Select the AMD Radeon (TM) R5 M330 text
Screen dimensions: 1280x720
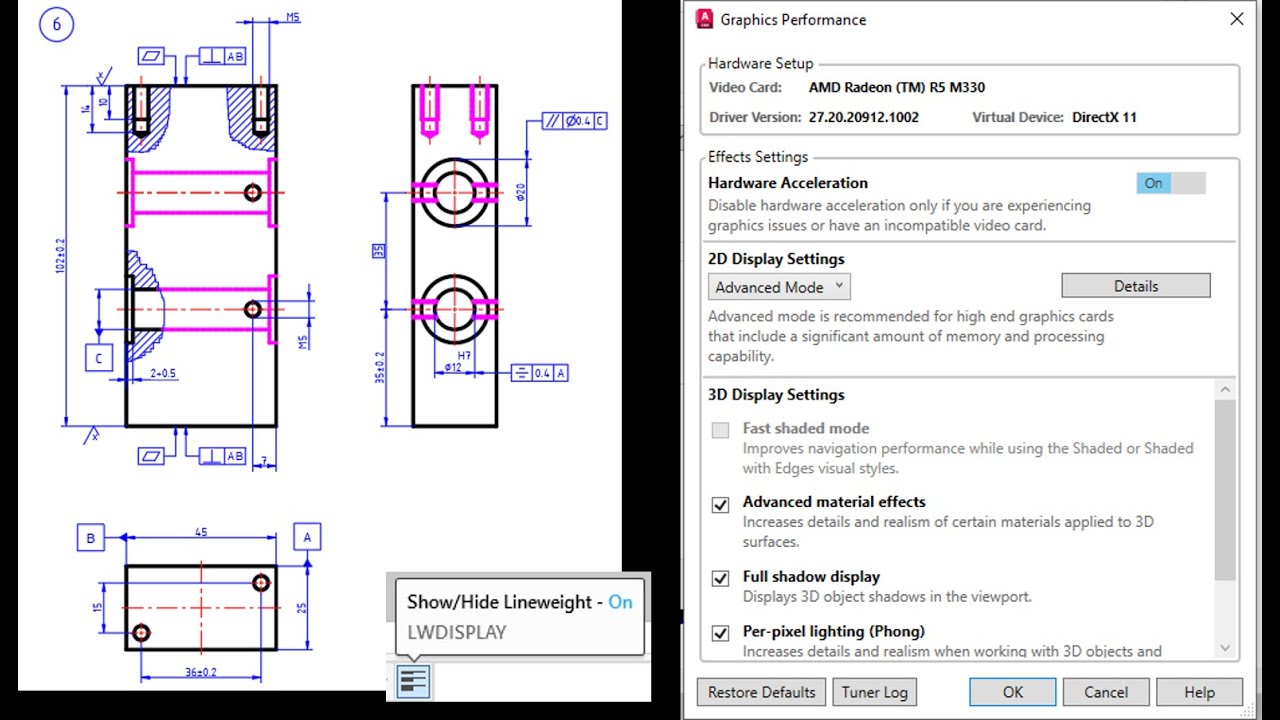point(897,87)
